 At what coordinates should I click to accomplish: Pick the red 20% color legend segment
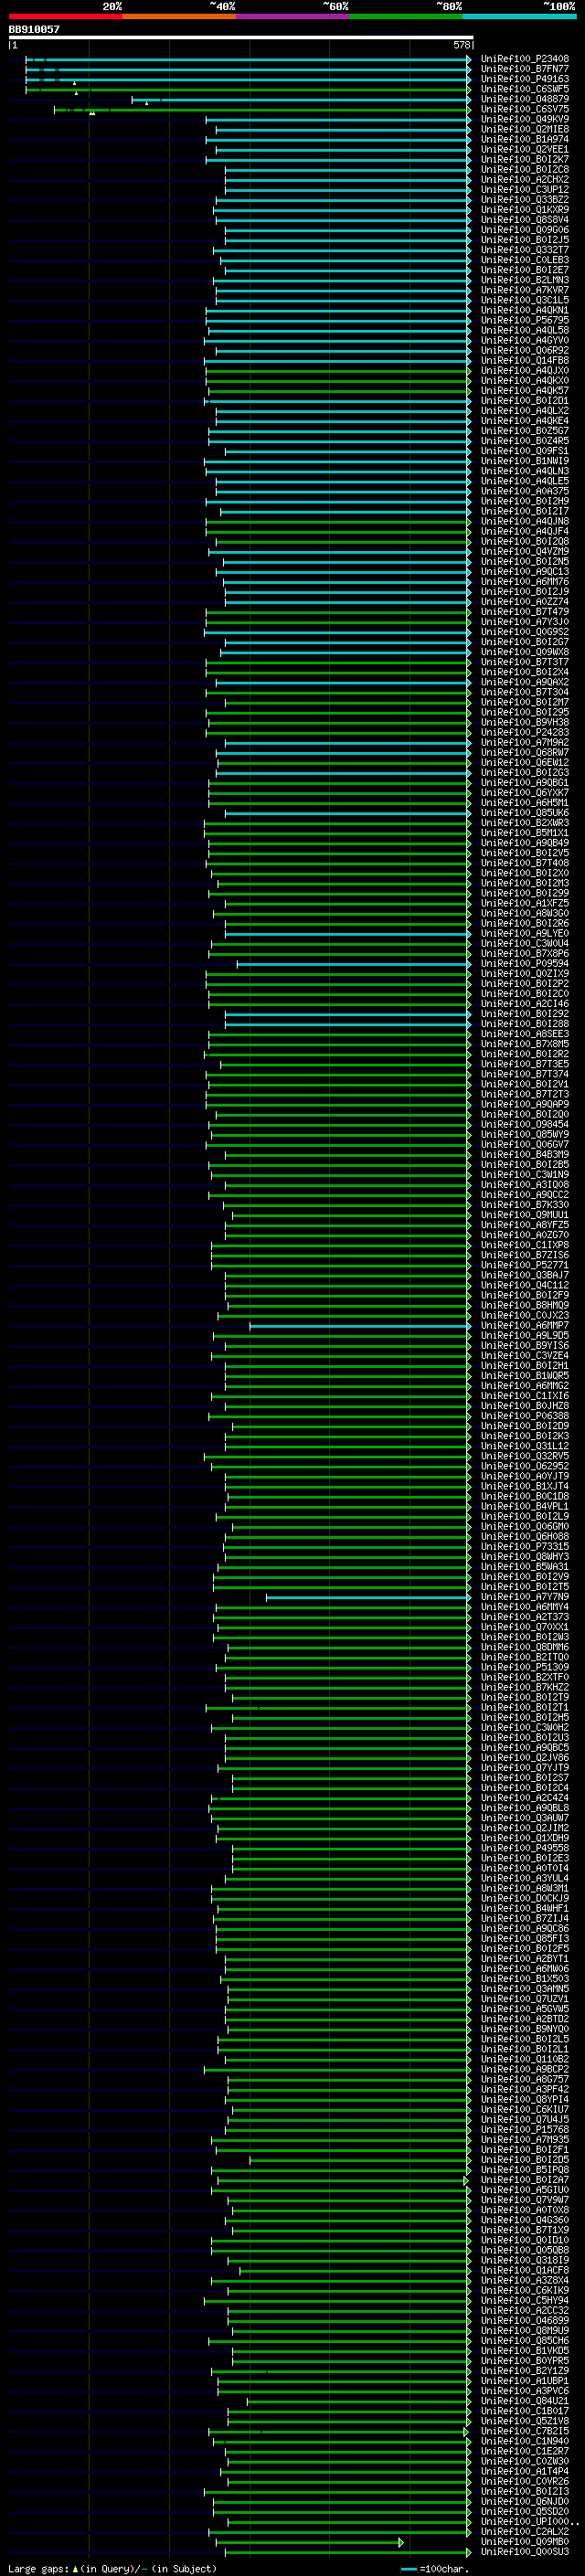[x=65, y=16]
